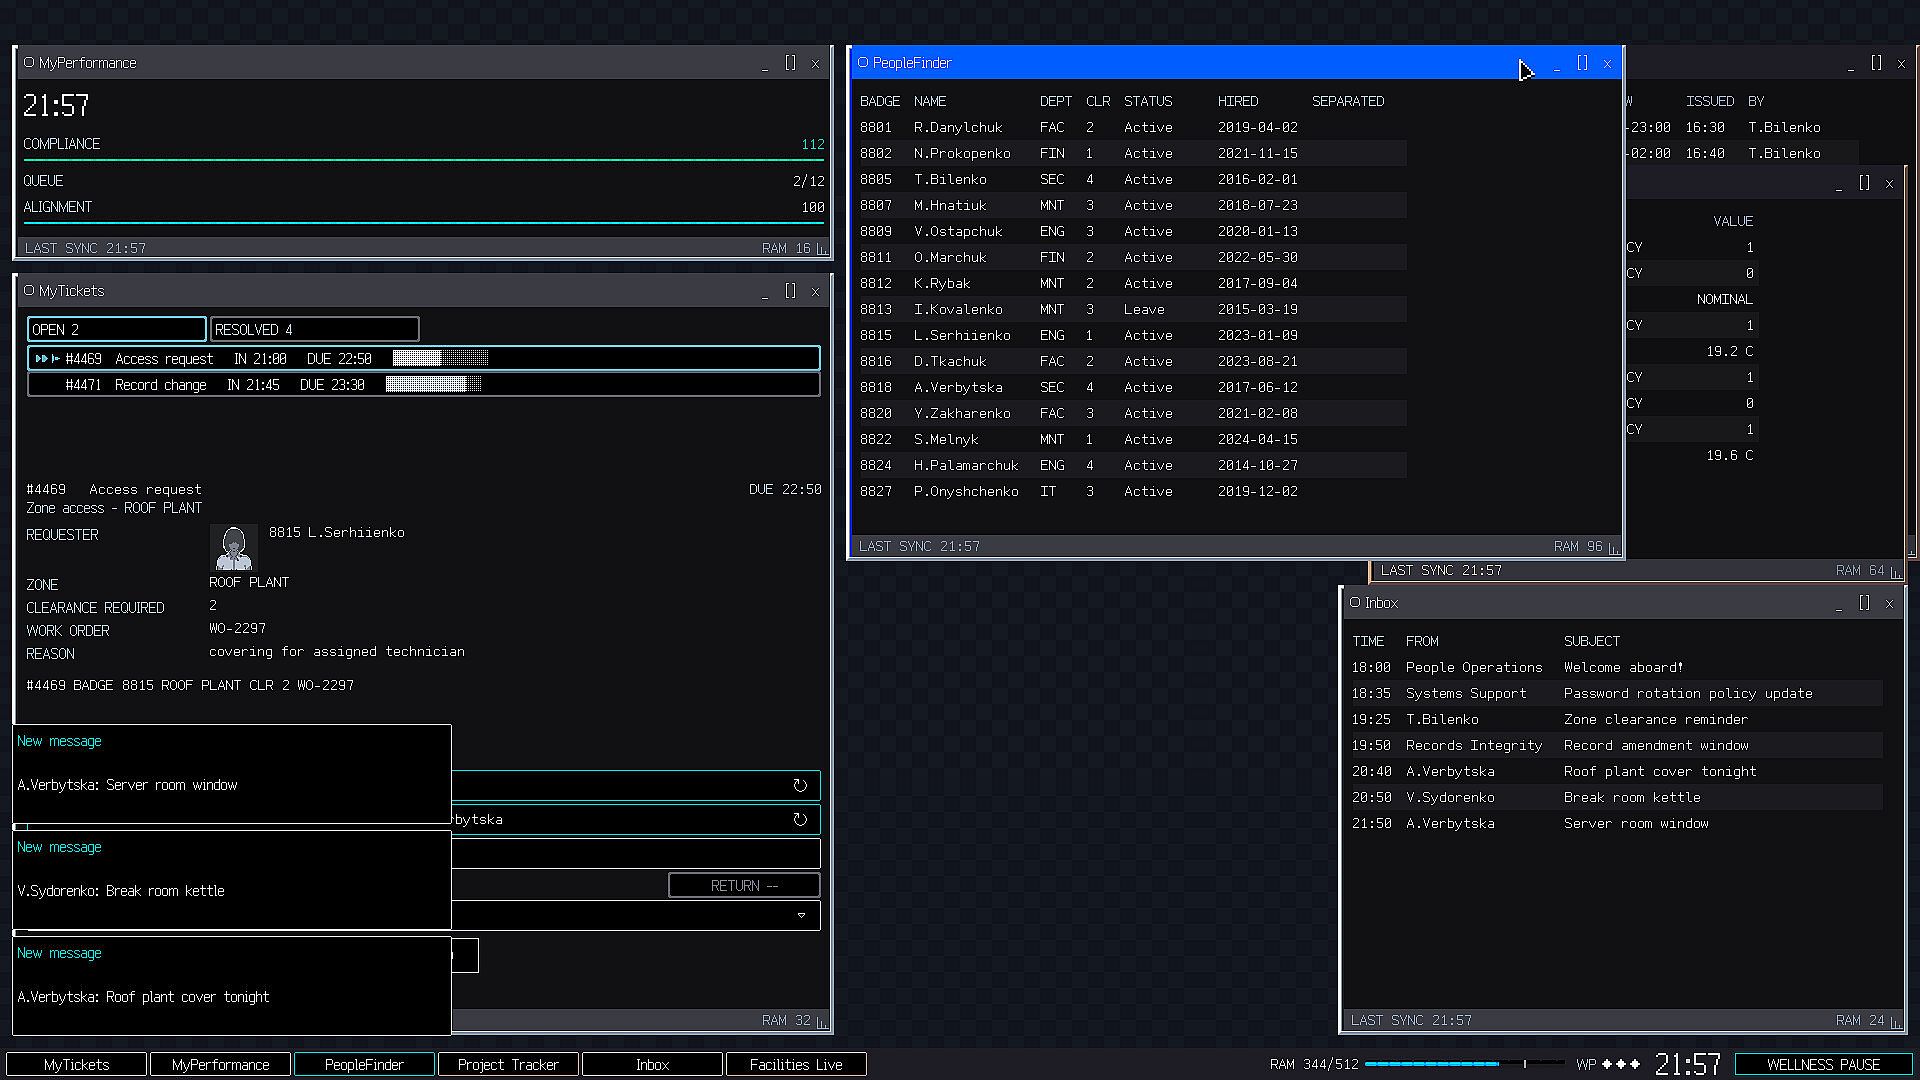The width and height of the screenshot is (1920, 1080).
Task: Click the SEPARATED column header in PeopleFinder
Action: [x=1348, y=101]
